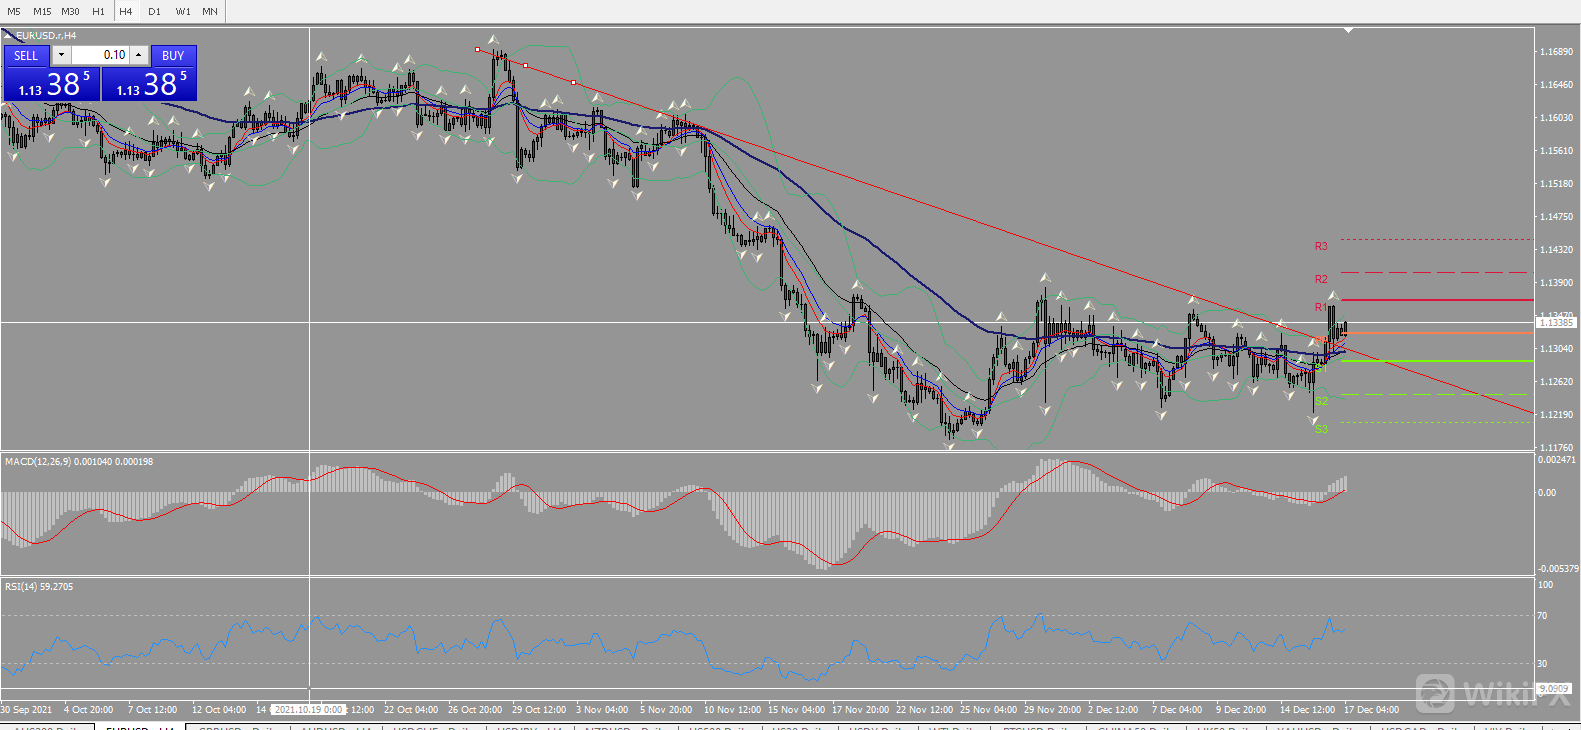
Task: Select the H1 timeframe
Action: [x=98, y=11]
